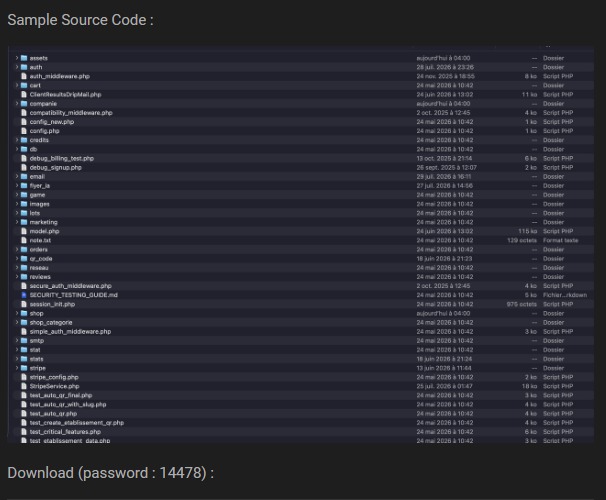Select the compatibility_middleware.php file name
The image size is (606, 500).
(71, 113)
